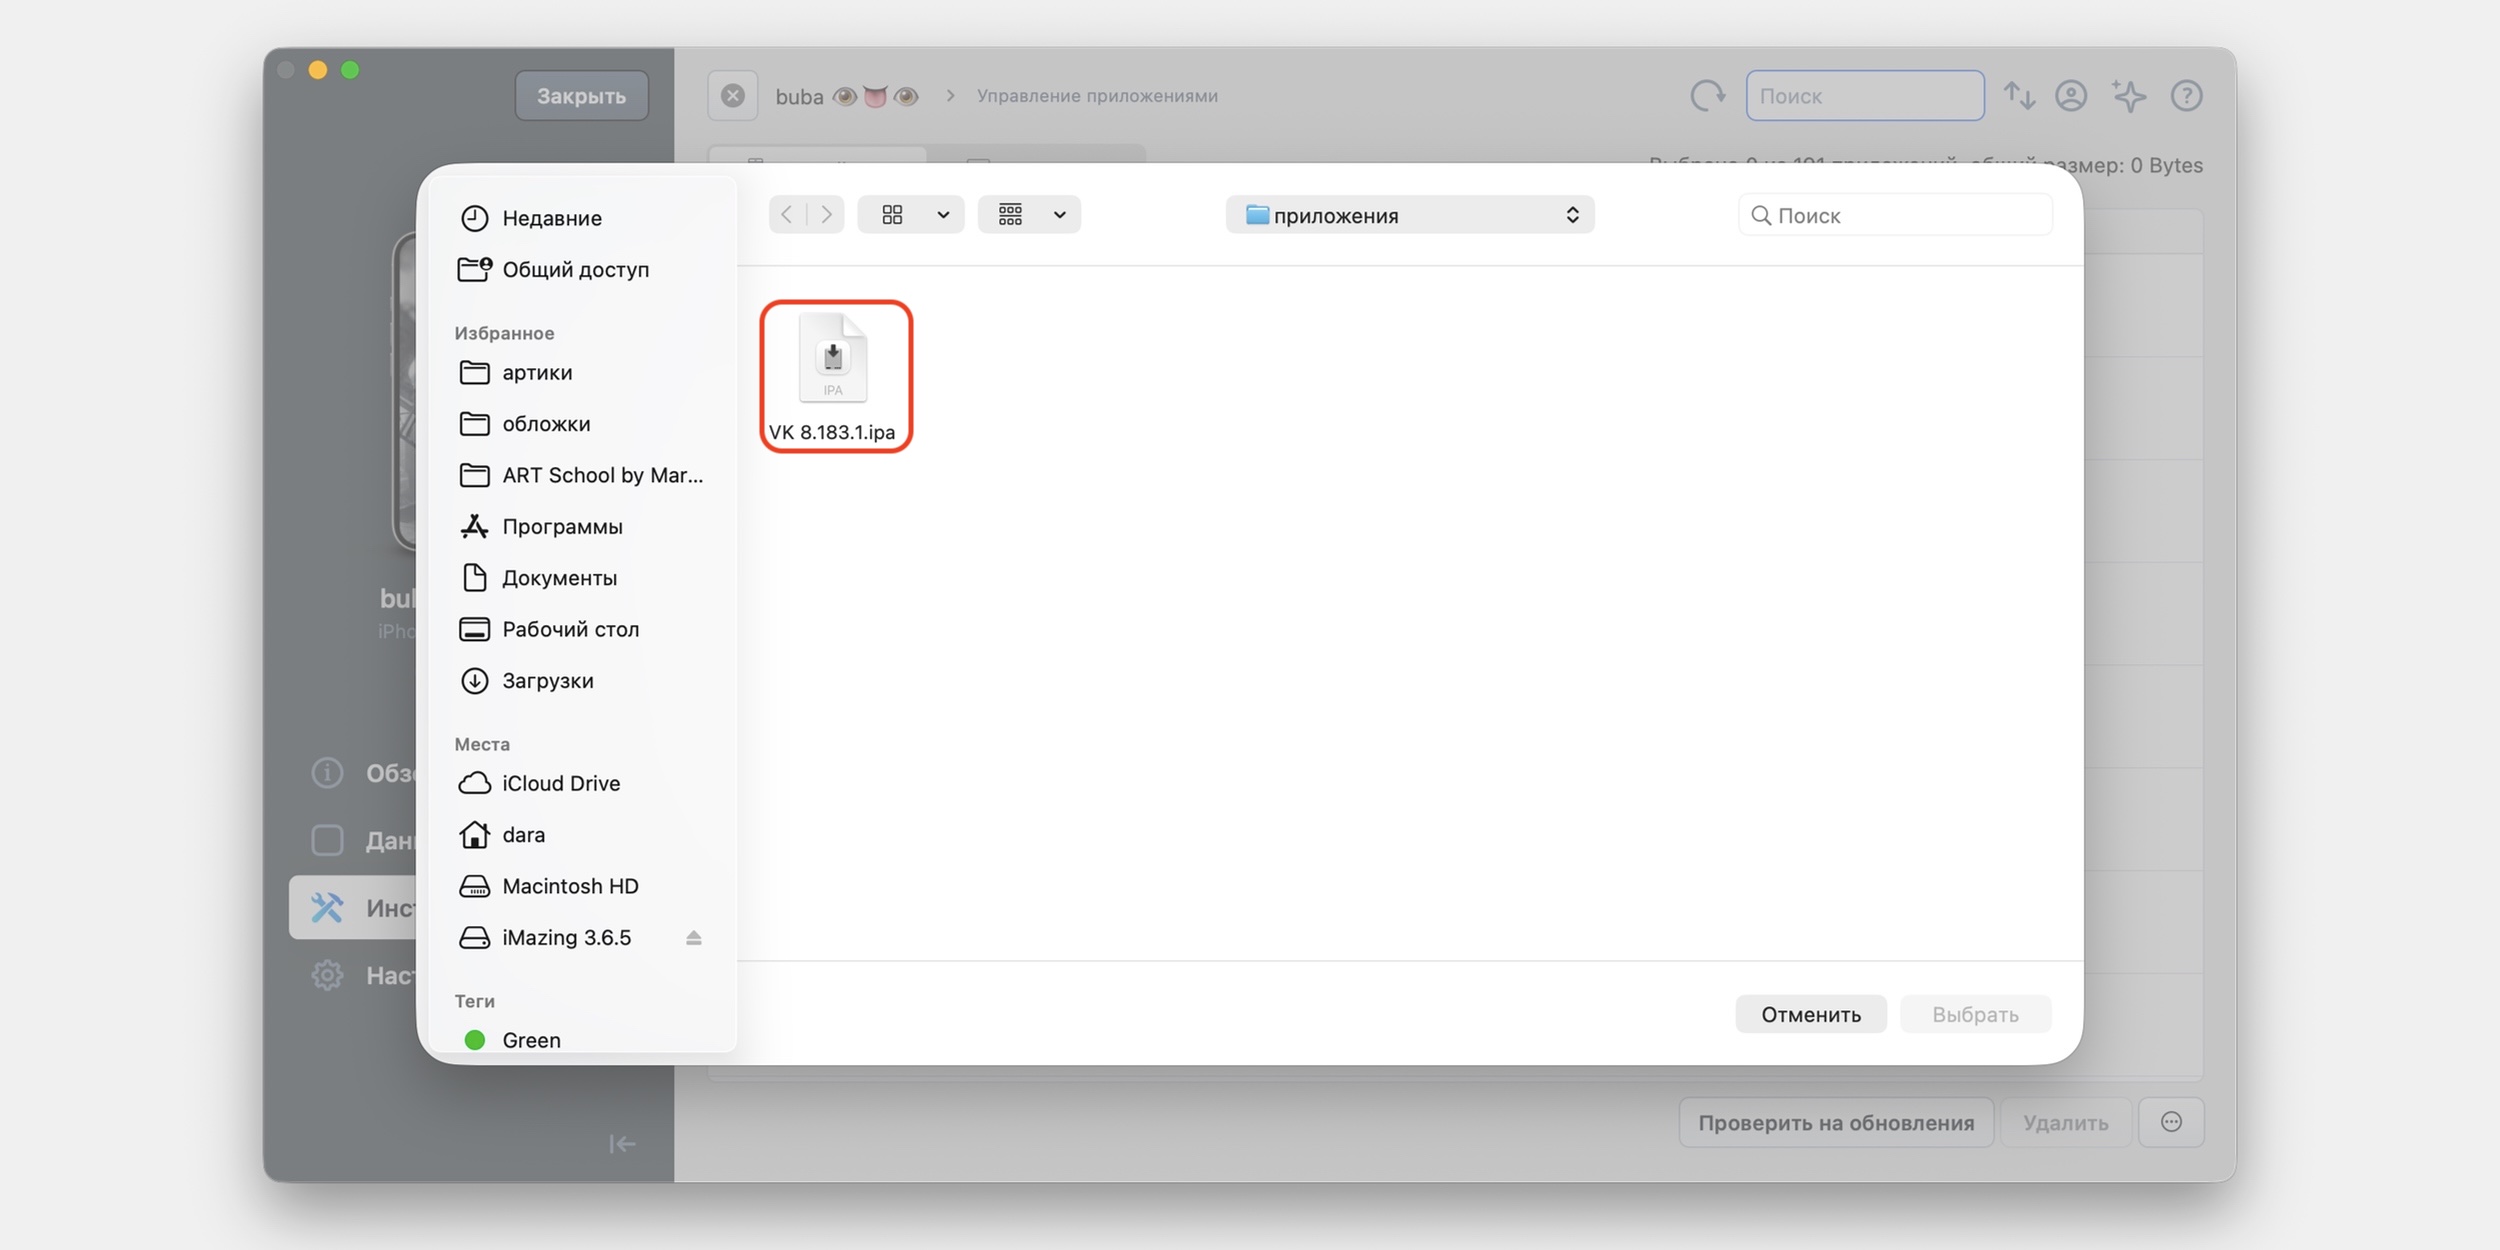Open the iMazing account icon
Image resolution: width=2500 pixels, height=1250 pixels.
tap(2071, 96)
